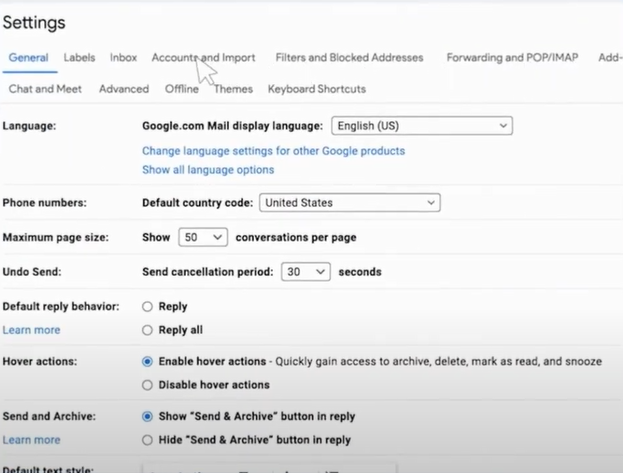Select Disable hover actions option
Image resolution: width=623 pixels, height=473 pixels.
point(147,385)
